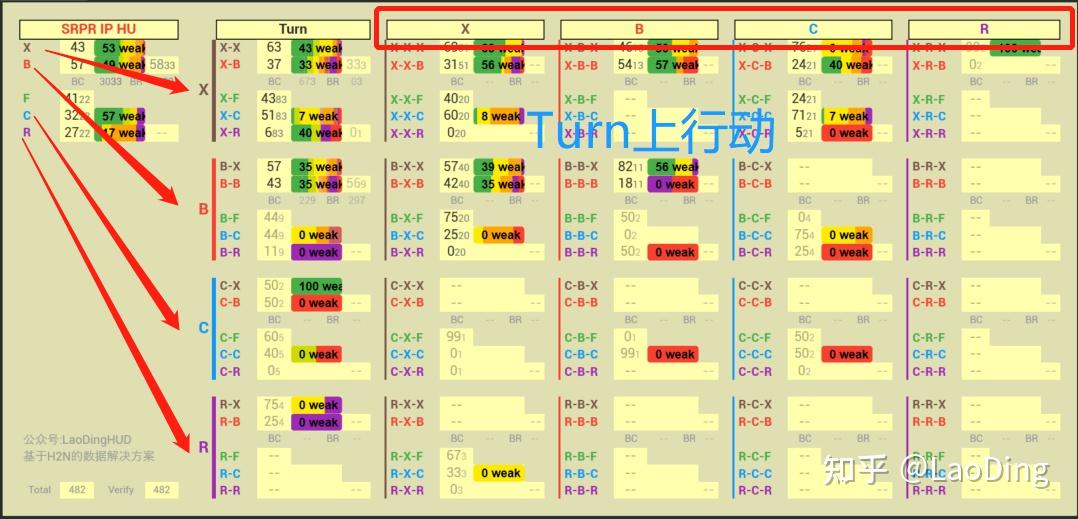Click the X-C row label under Turn

tap(230, 116)
